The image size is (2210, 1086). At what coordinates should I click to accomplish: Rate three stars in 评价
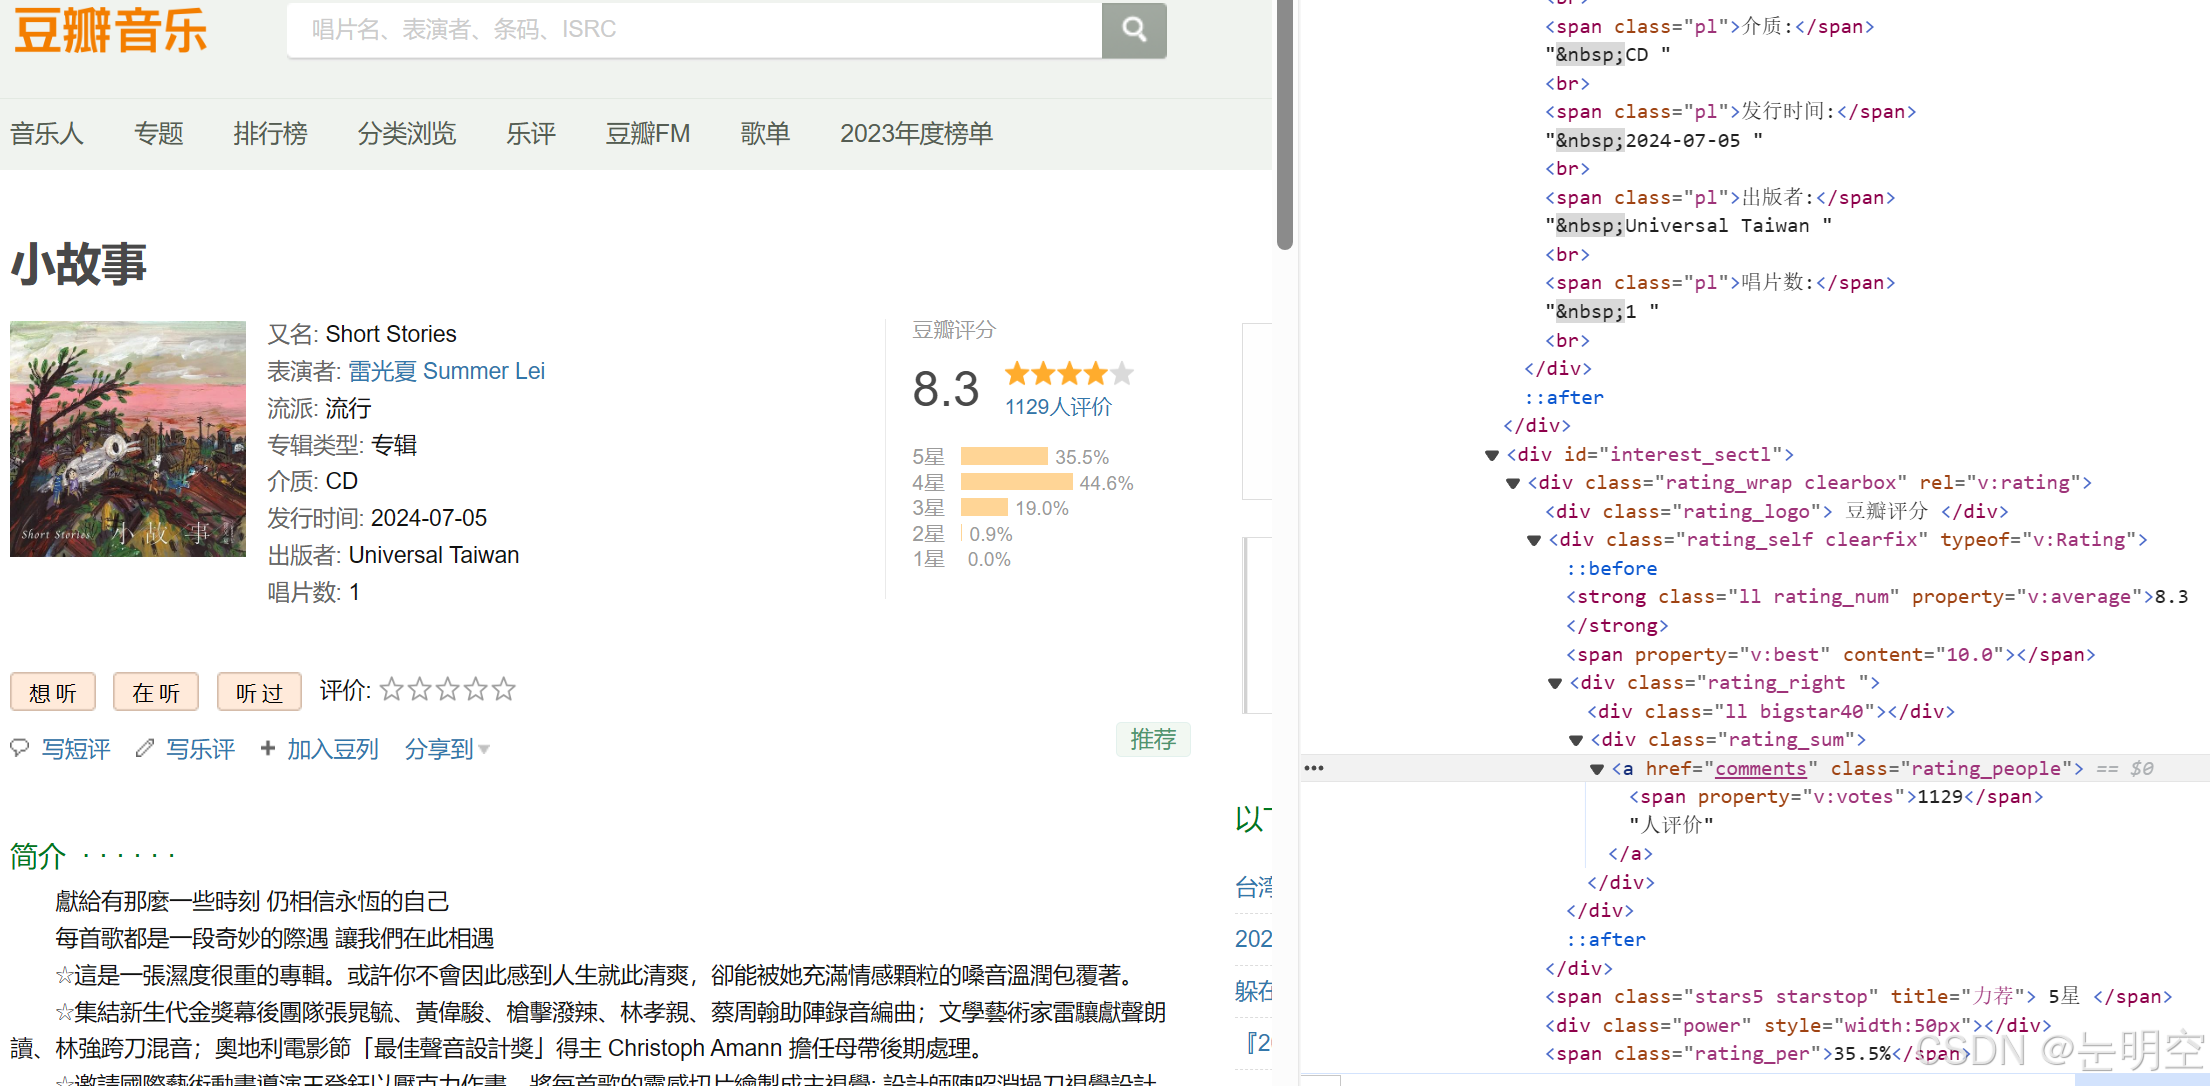pos(448,689)
